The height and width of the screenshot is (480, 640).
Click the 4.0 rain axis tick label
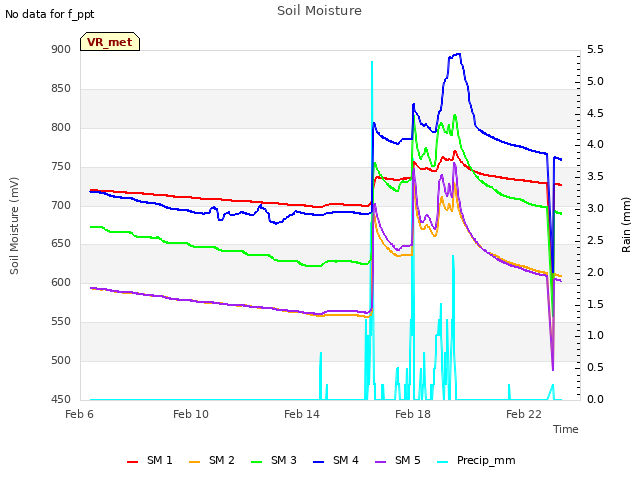coord(595,144)
